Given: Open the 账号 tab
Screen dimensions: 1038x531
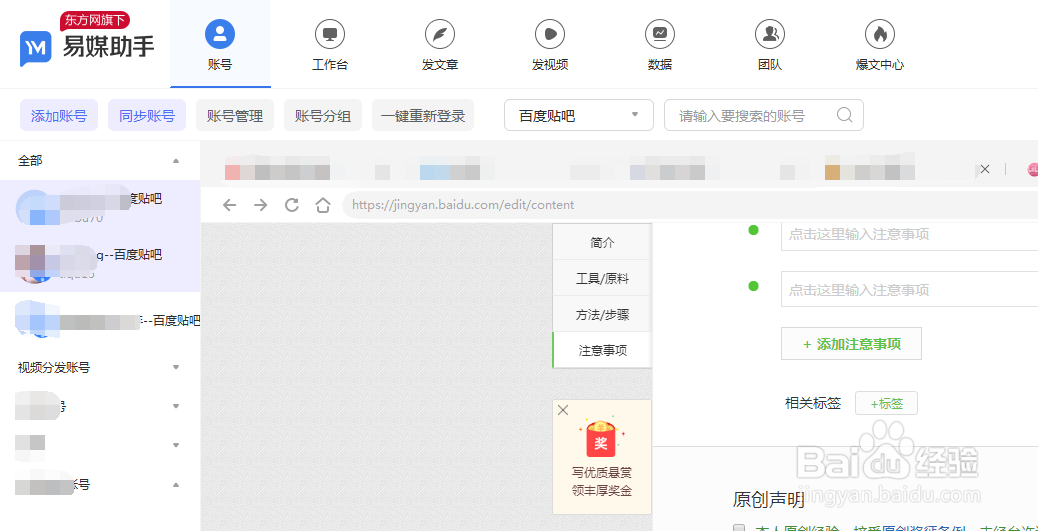Looking at the screenshot, I should pyautogui.click(x=220, y=44).
